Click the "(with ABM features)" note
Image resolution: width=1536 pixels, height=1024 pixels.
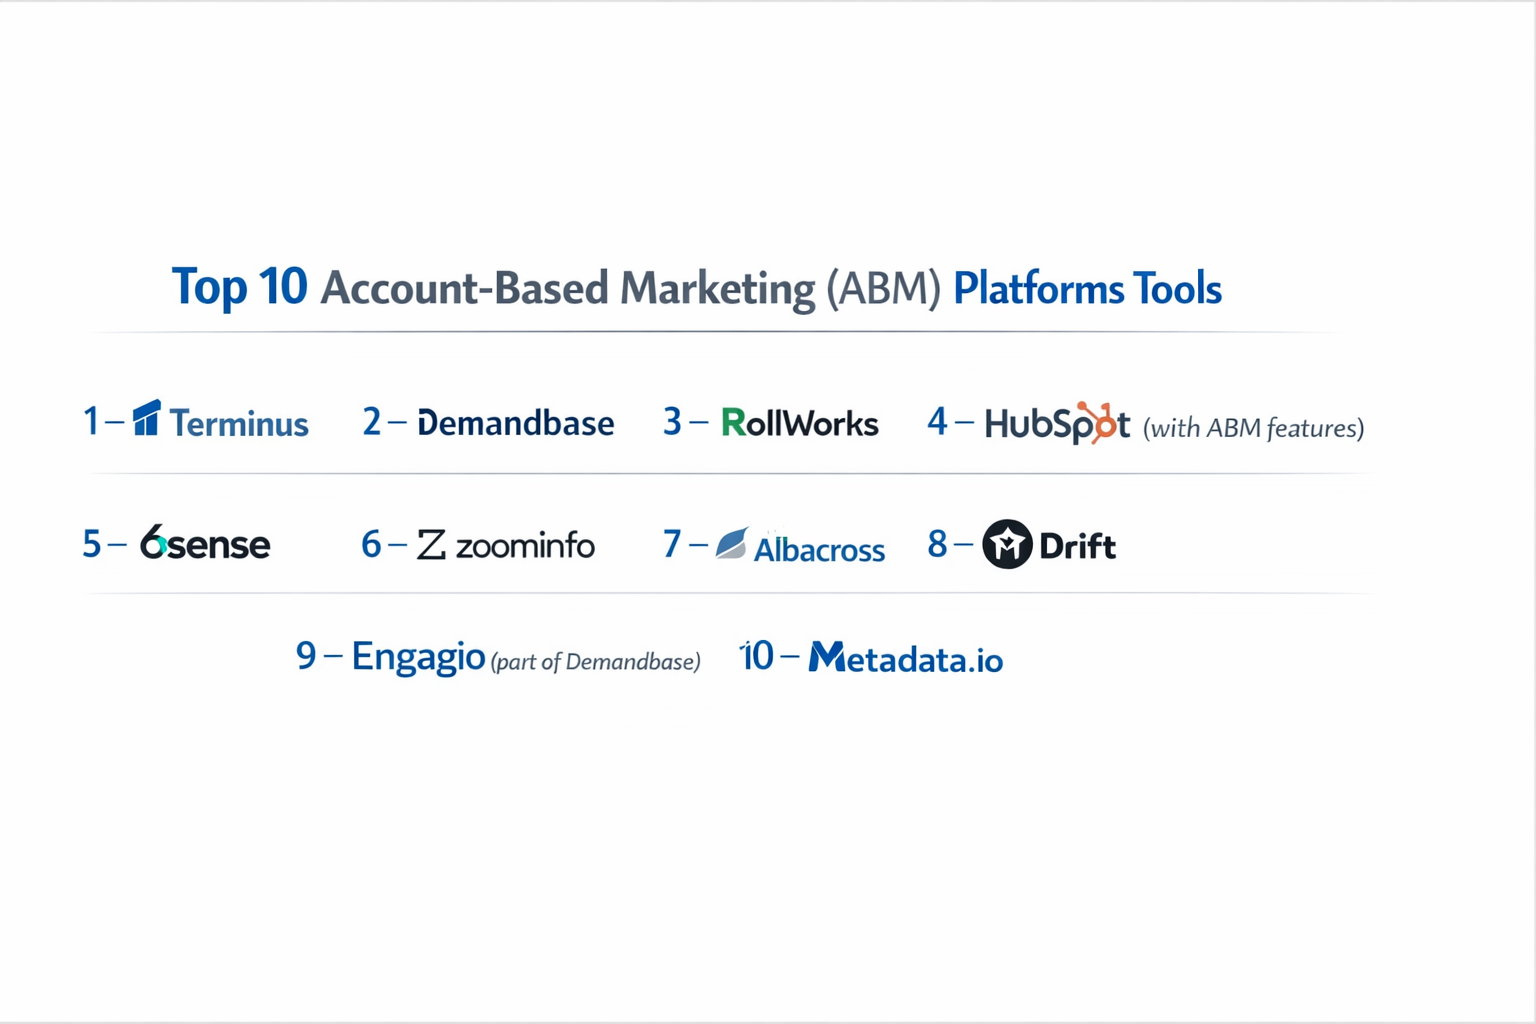pyautogui.click(x=1254, y=428)
